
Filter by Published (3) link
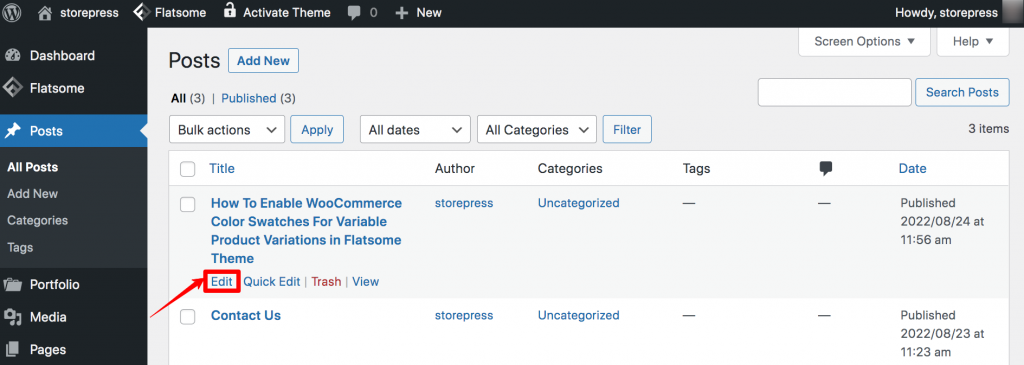259,98
